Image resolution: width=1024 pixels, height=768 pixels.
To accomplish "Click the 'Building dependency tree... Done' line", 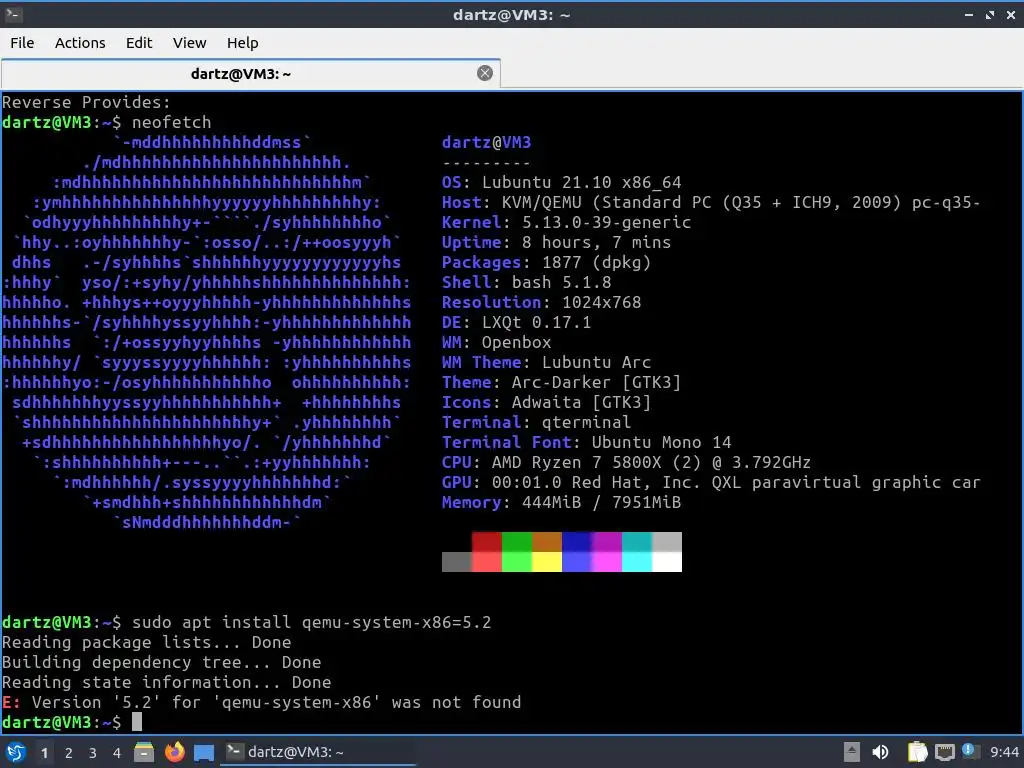I will click(161, 662).
